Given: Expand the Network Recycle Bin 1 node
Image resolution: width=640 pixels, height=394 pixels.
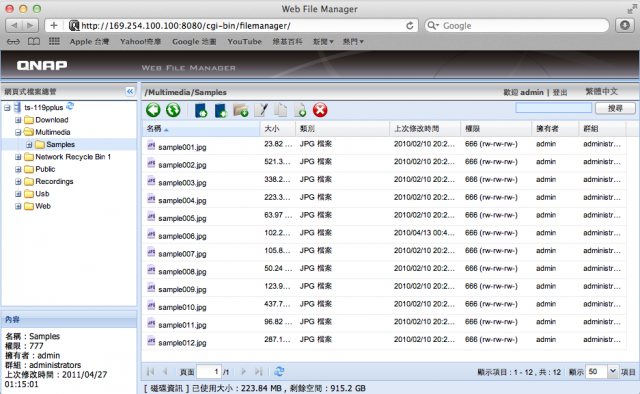Looking at the screenshot, I should (18, 157).
